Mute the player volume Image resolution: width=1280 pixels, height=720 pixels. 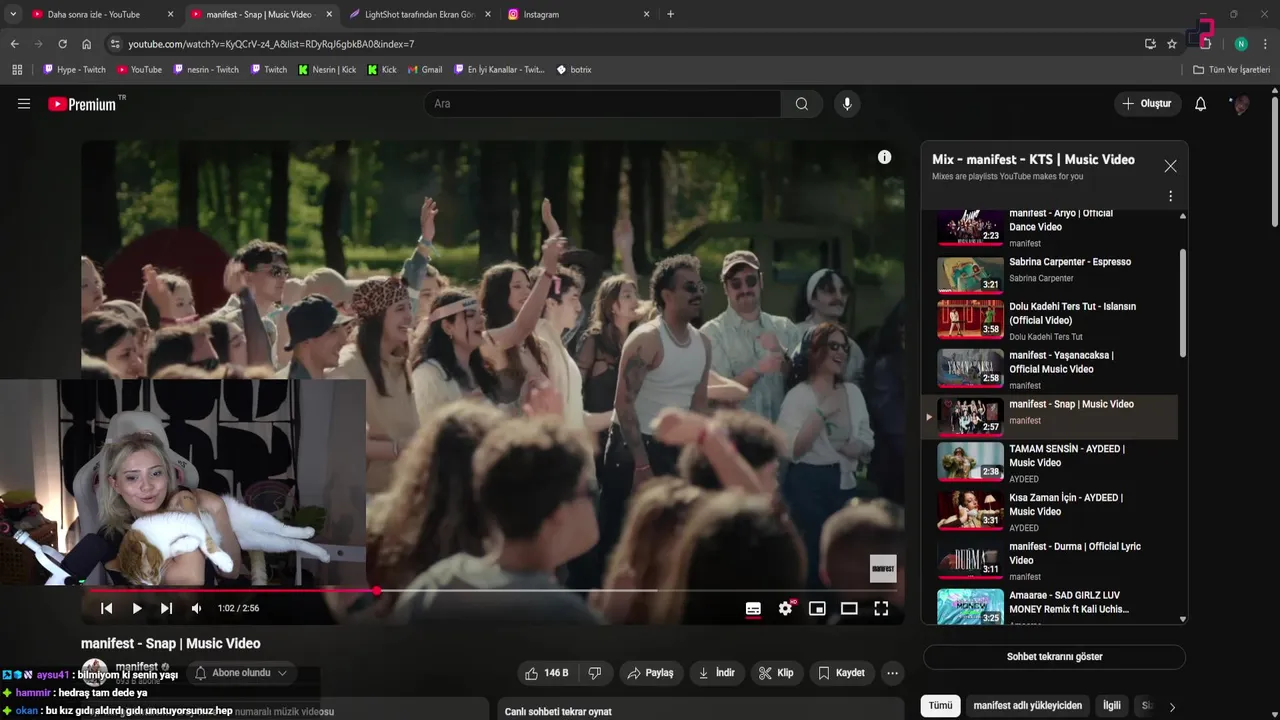pyautogui.click(x=197, y=608)
